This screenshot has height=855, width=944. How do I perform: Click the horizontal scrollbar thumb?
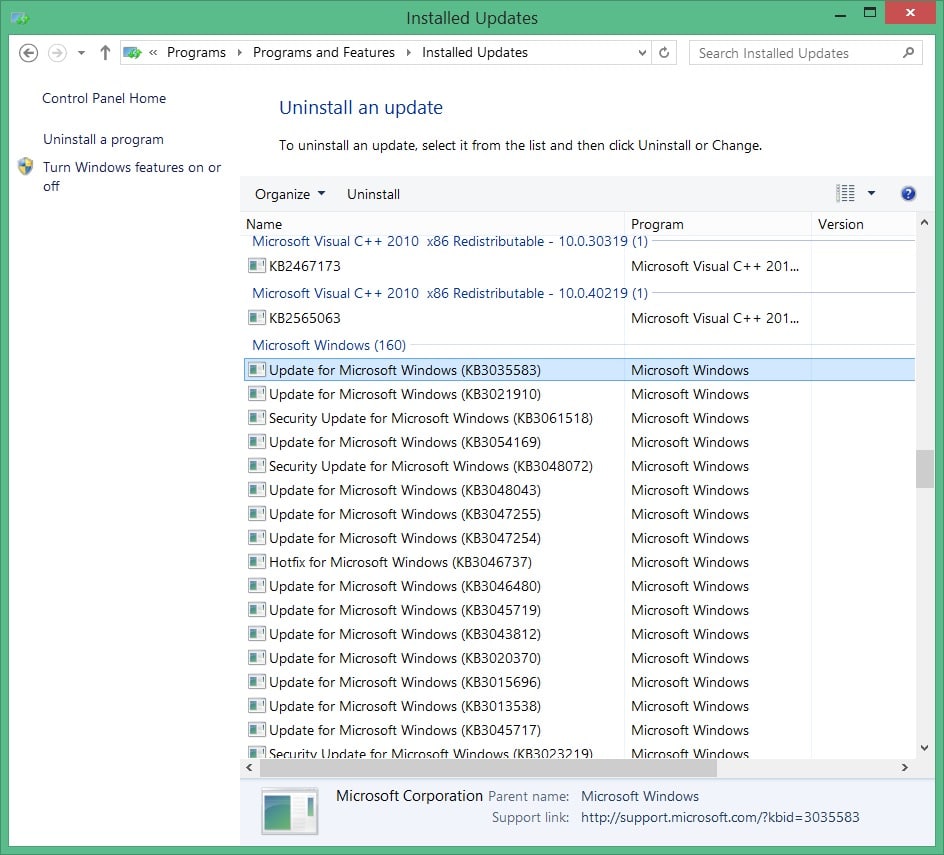[488, 768]
